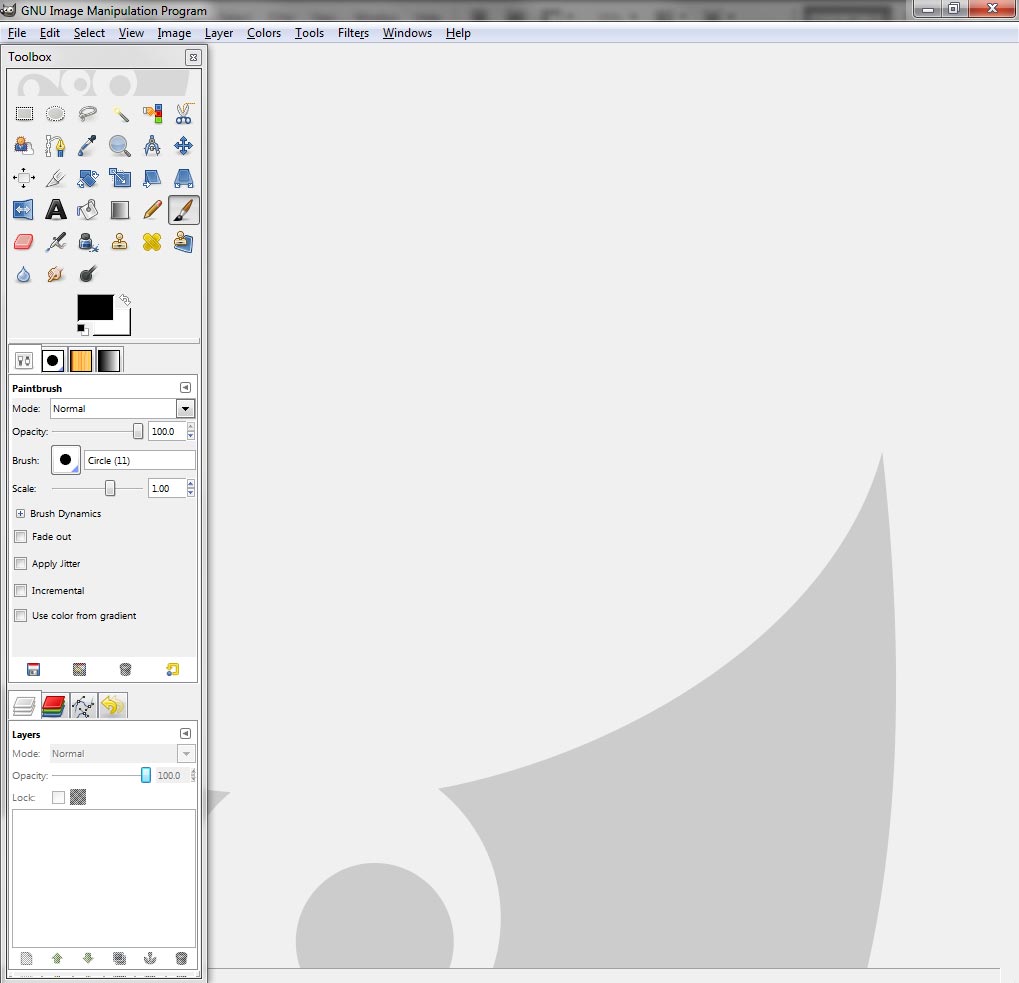Select the Alignment tool
The width and height of the screenshot is (1019, 983).
(x=24, y=177)
